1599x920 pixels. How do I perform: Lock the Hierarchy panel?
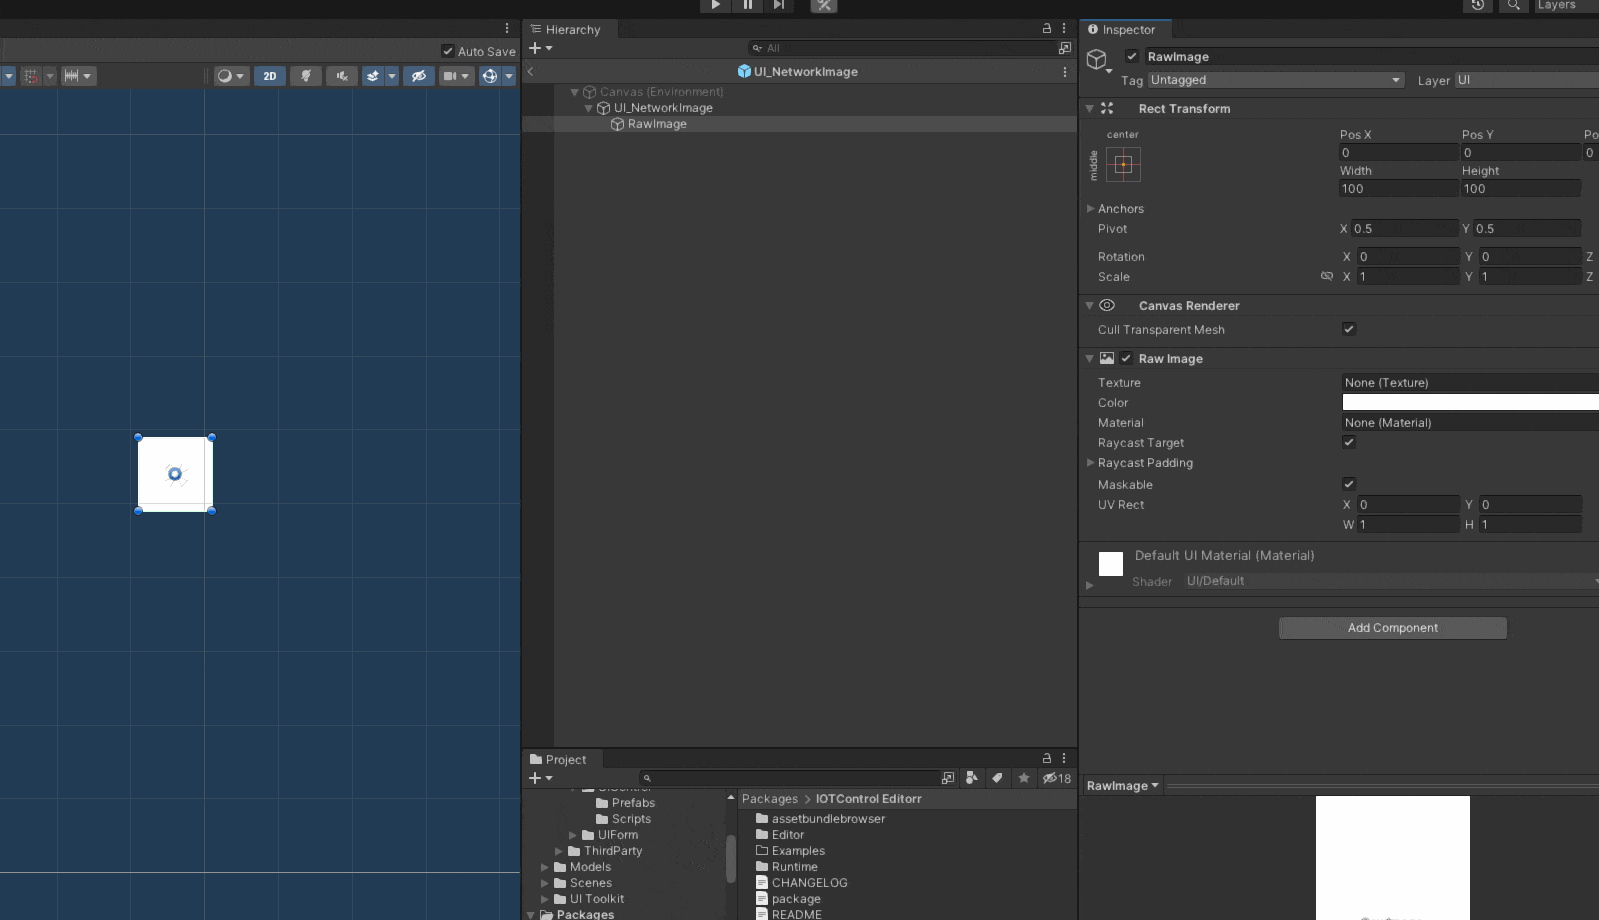[1047, 29]
